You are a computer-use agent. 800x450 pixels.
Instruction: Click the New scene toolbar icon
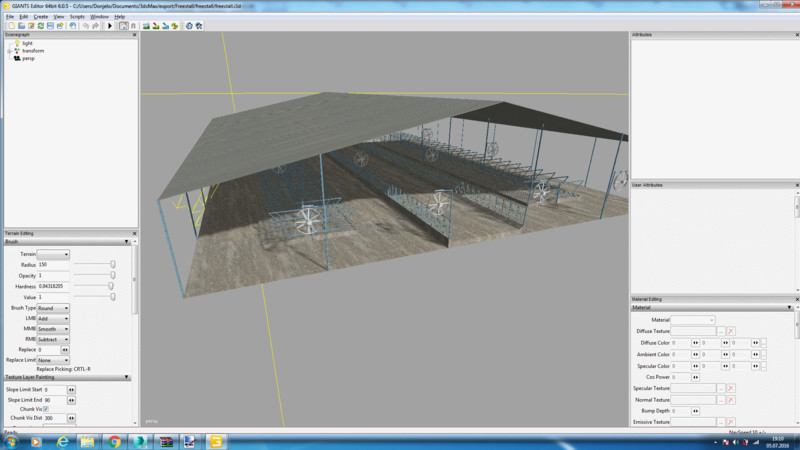[x=9, y=26]
